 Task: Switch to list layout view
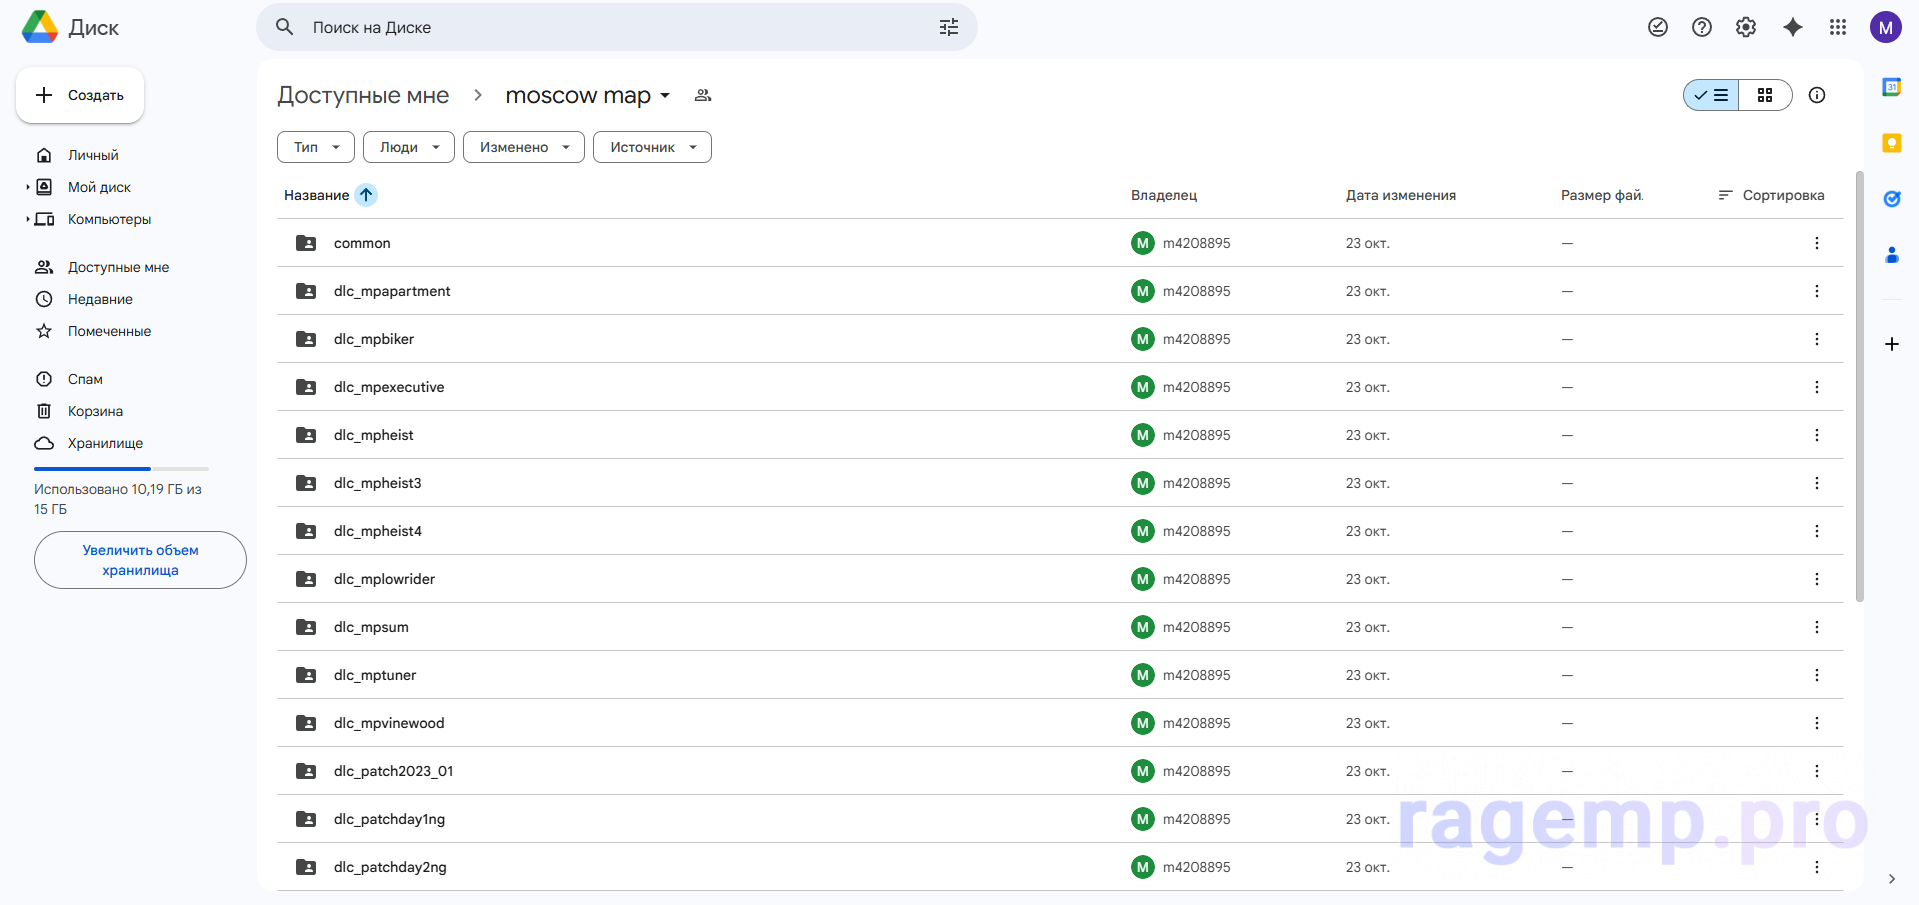pyautogui.click(x=1711, y=95)
